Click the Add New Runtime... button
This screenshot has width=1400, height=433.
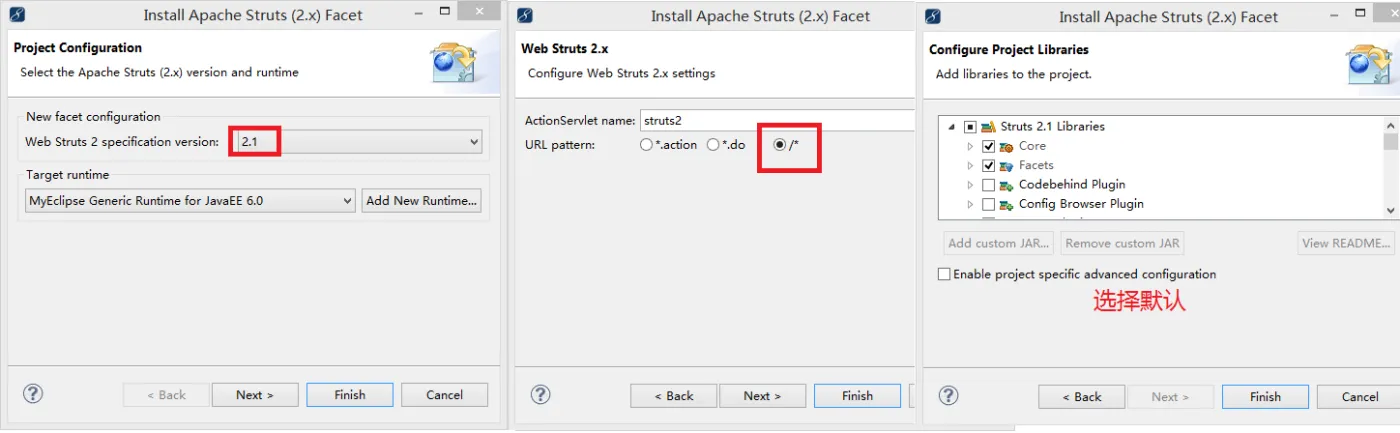coord(422,201)
